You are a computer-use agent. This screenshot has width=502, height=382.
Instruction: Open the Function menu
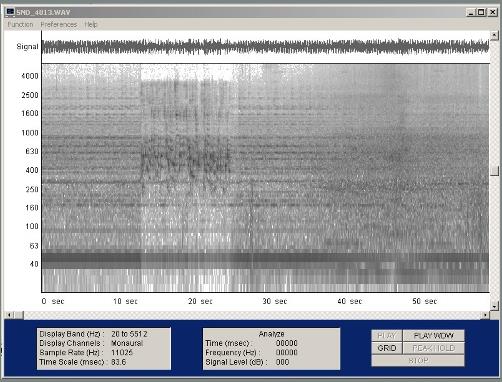point(20,25)
